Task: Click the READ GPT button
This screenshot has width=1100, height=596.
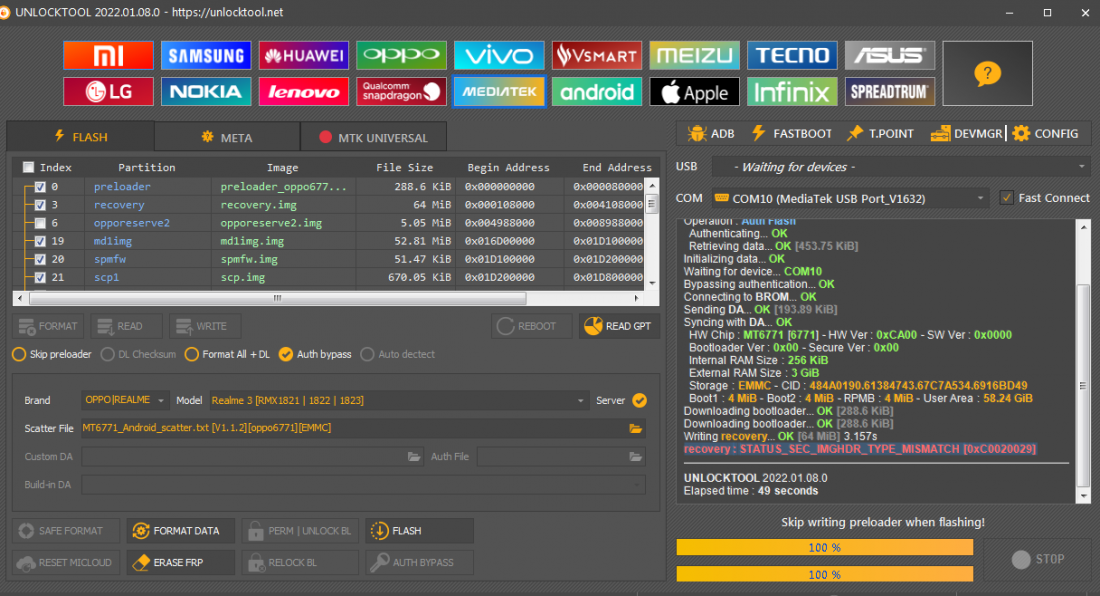Action: [x=619, y=326]
